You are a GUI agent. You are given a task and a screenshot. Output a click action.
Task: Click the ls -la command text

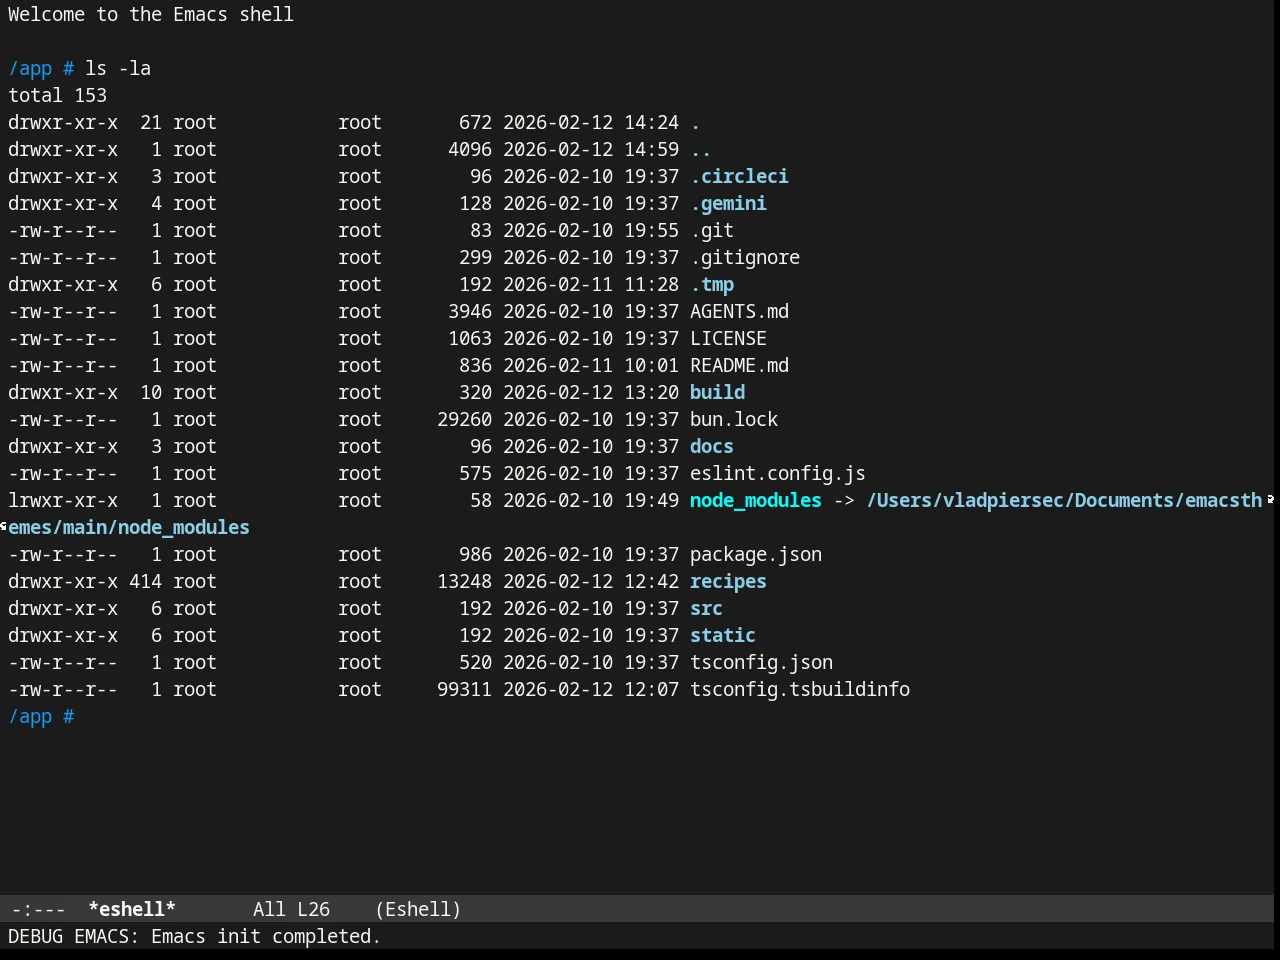point(118,68)
